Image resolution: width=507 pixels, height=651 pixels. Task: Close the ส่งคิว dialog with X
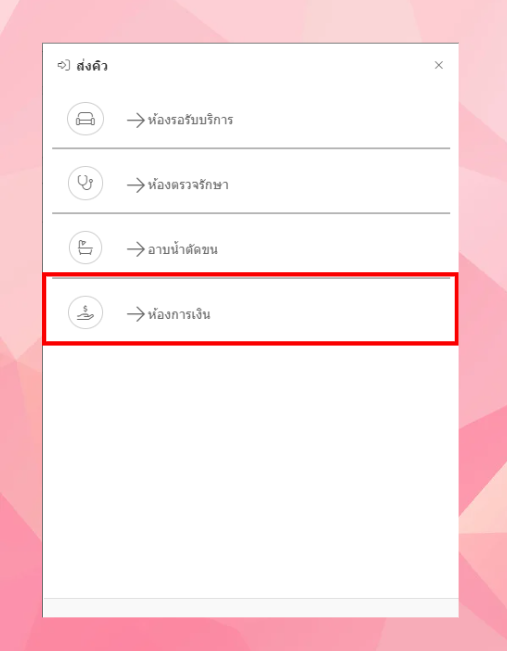[439, 65]
